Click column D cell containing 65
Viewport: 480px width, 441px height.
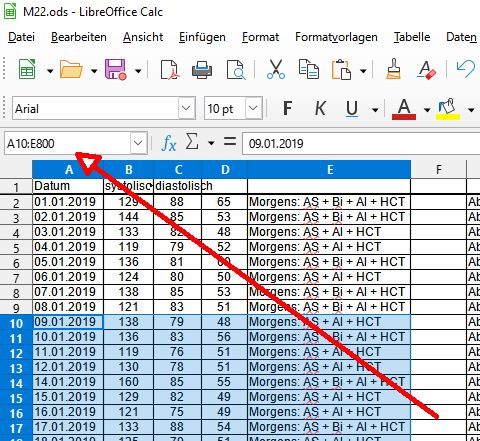(225, 202)
